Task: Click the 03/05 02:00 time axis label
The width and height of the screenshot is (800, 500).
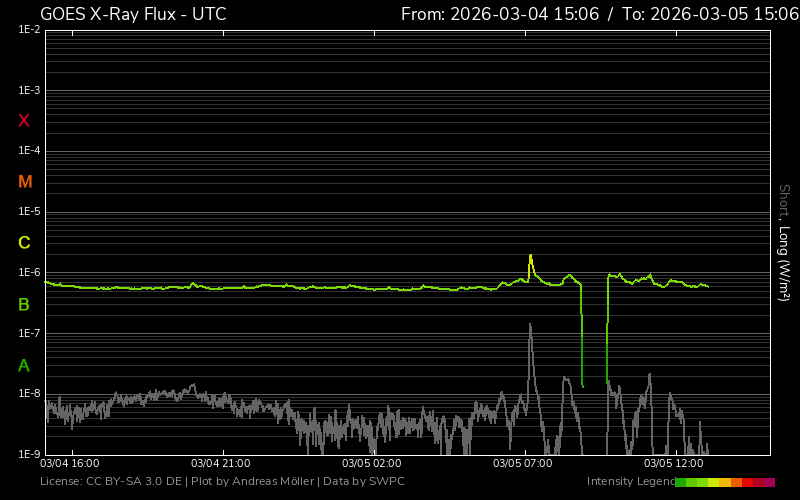Action: (371, 464)
